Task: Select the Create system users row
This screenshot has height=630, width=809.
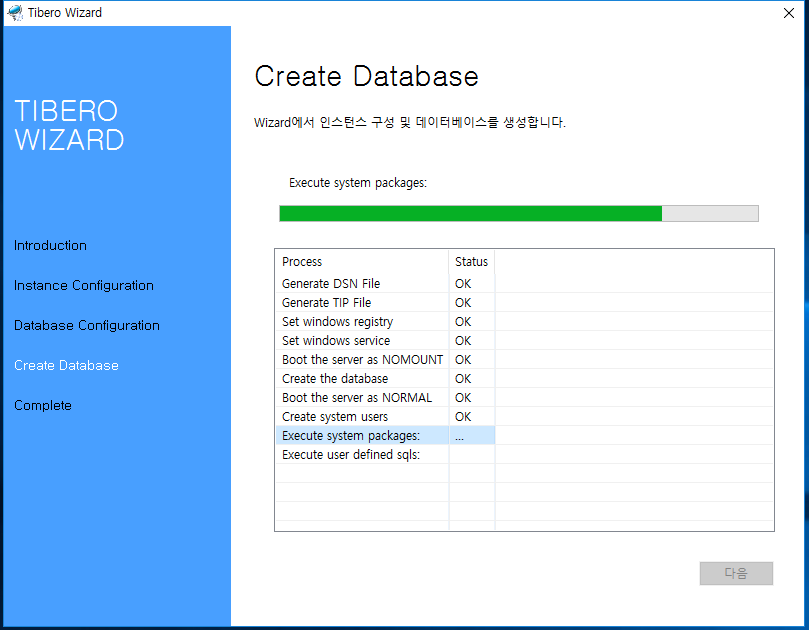Action: (x=524, y=416)
